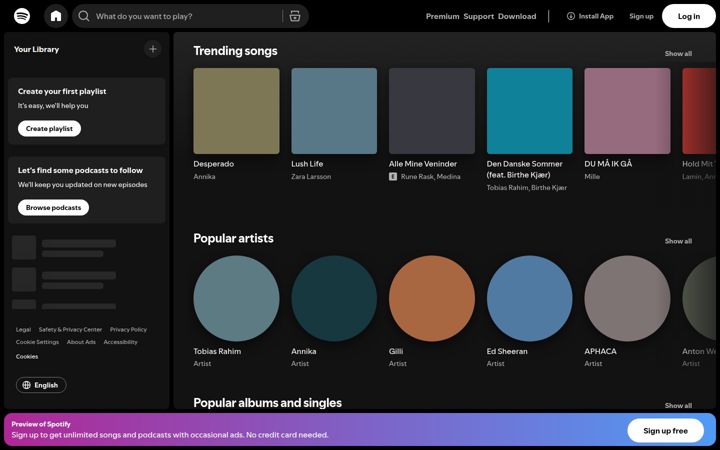This screenshot has width=720, height=450.
Task: Click Trending songs heading
Action: (235, 51)
